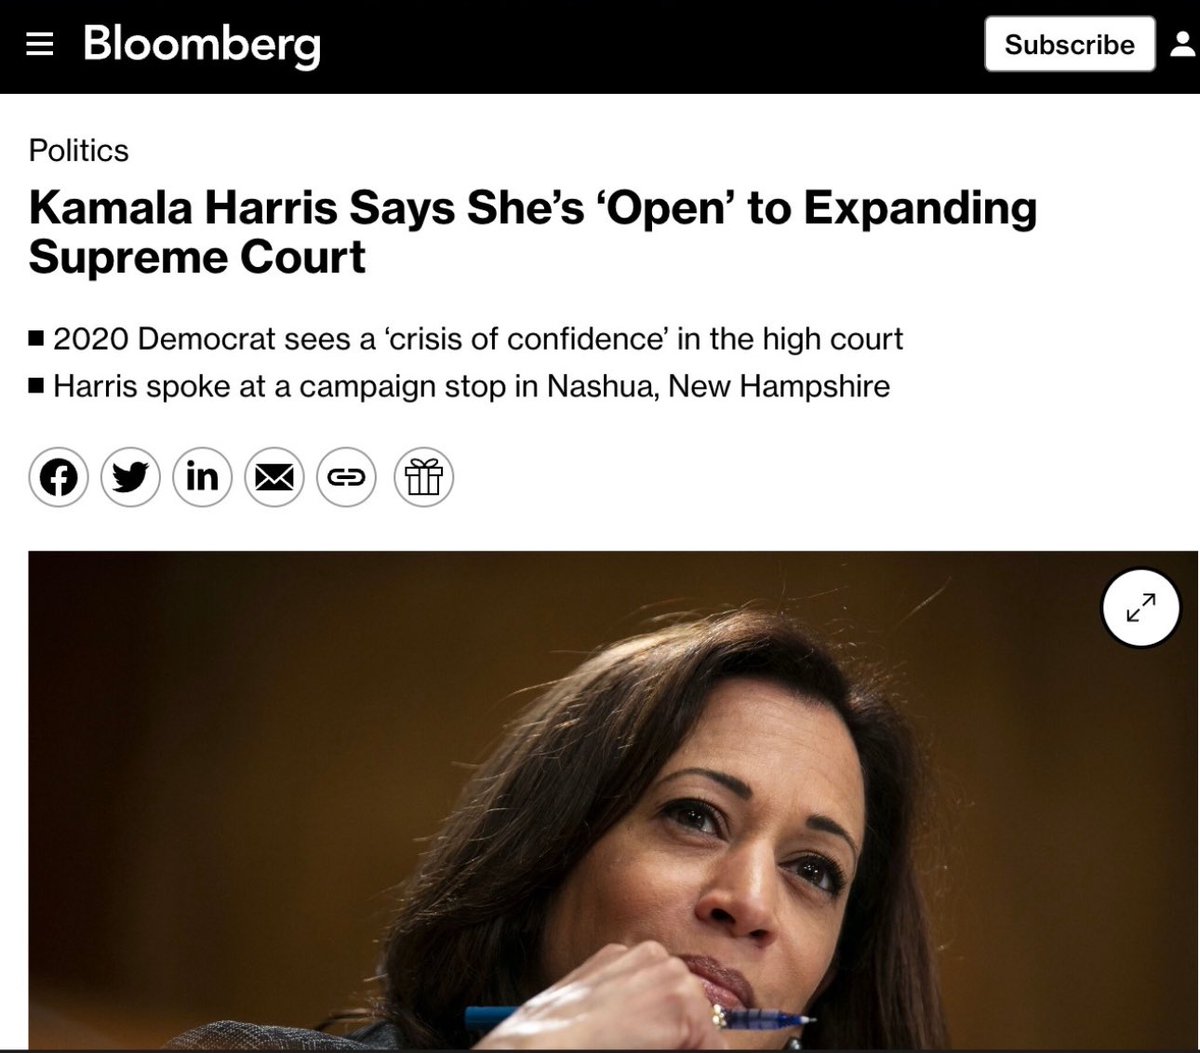Click the Subscribe button
1200x1053 pixels.
pos(1069,45)
